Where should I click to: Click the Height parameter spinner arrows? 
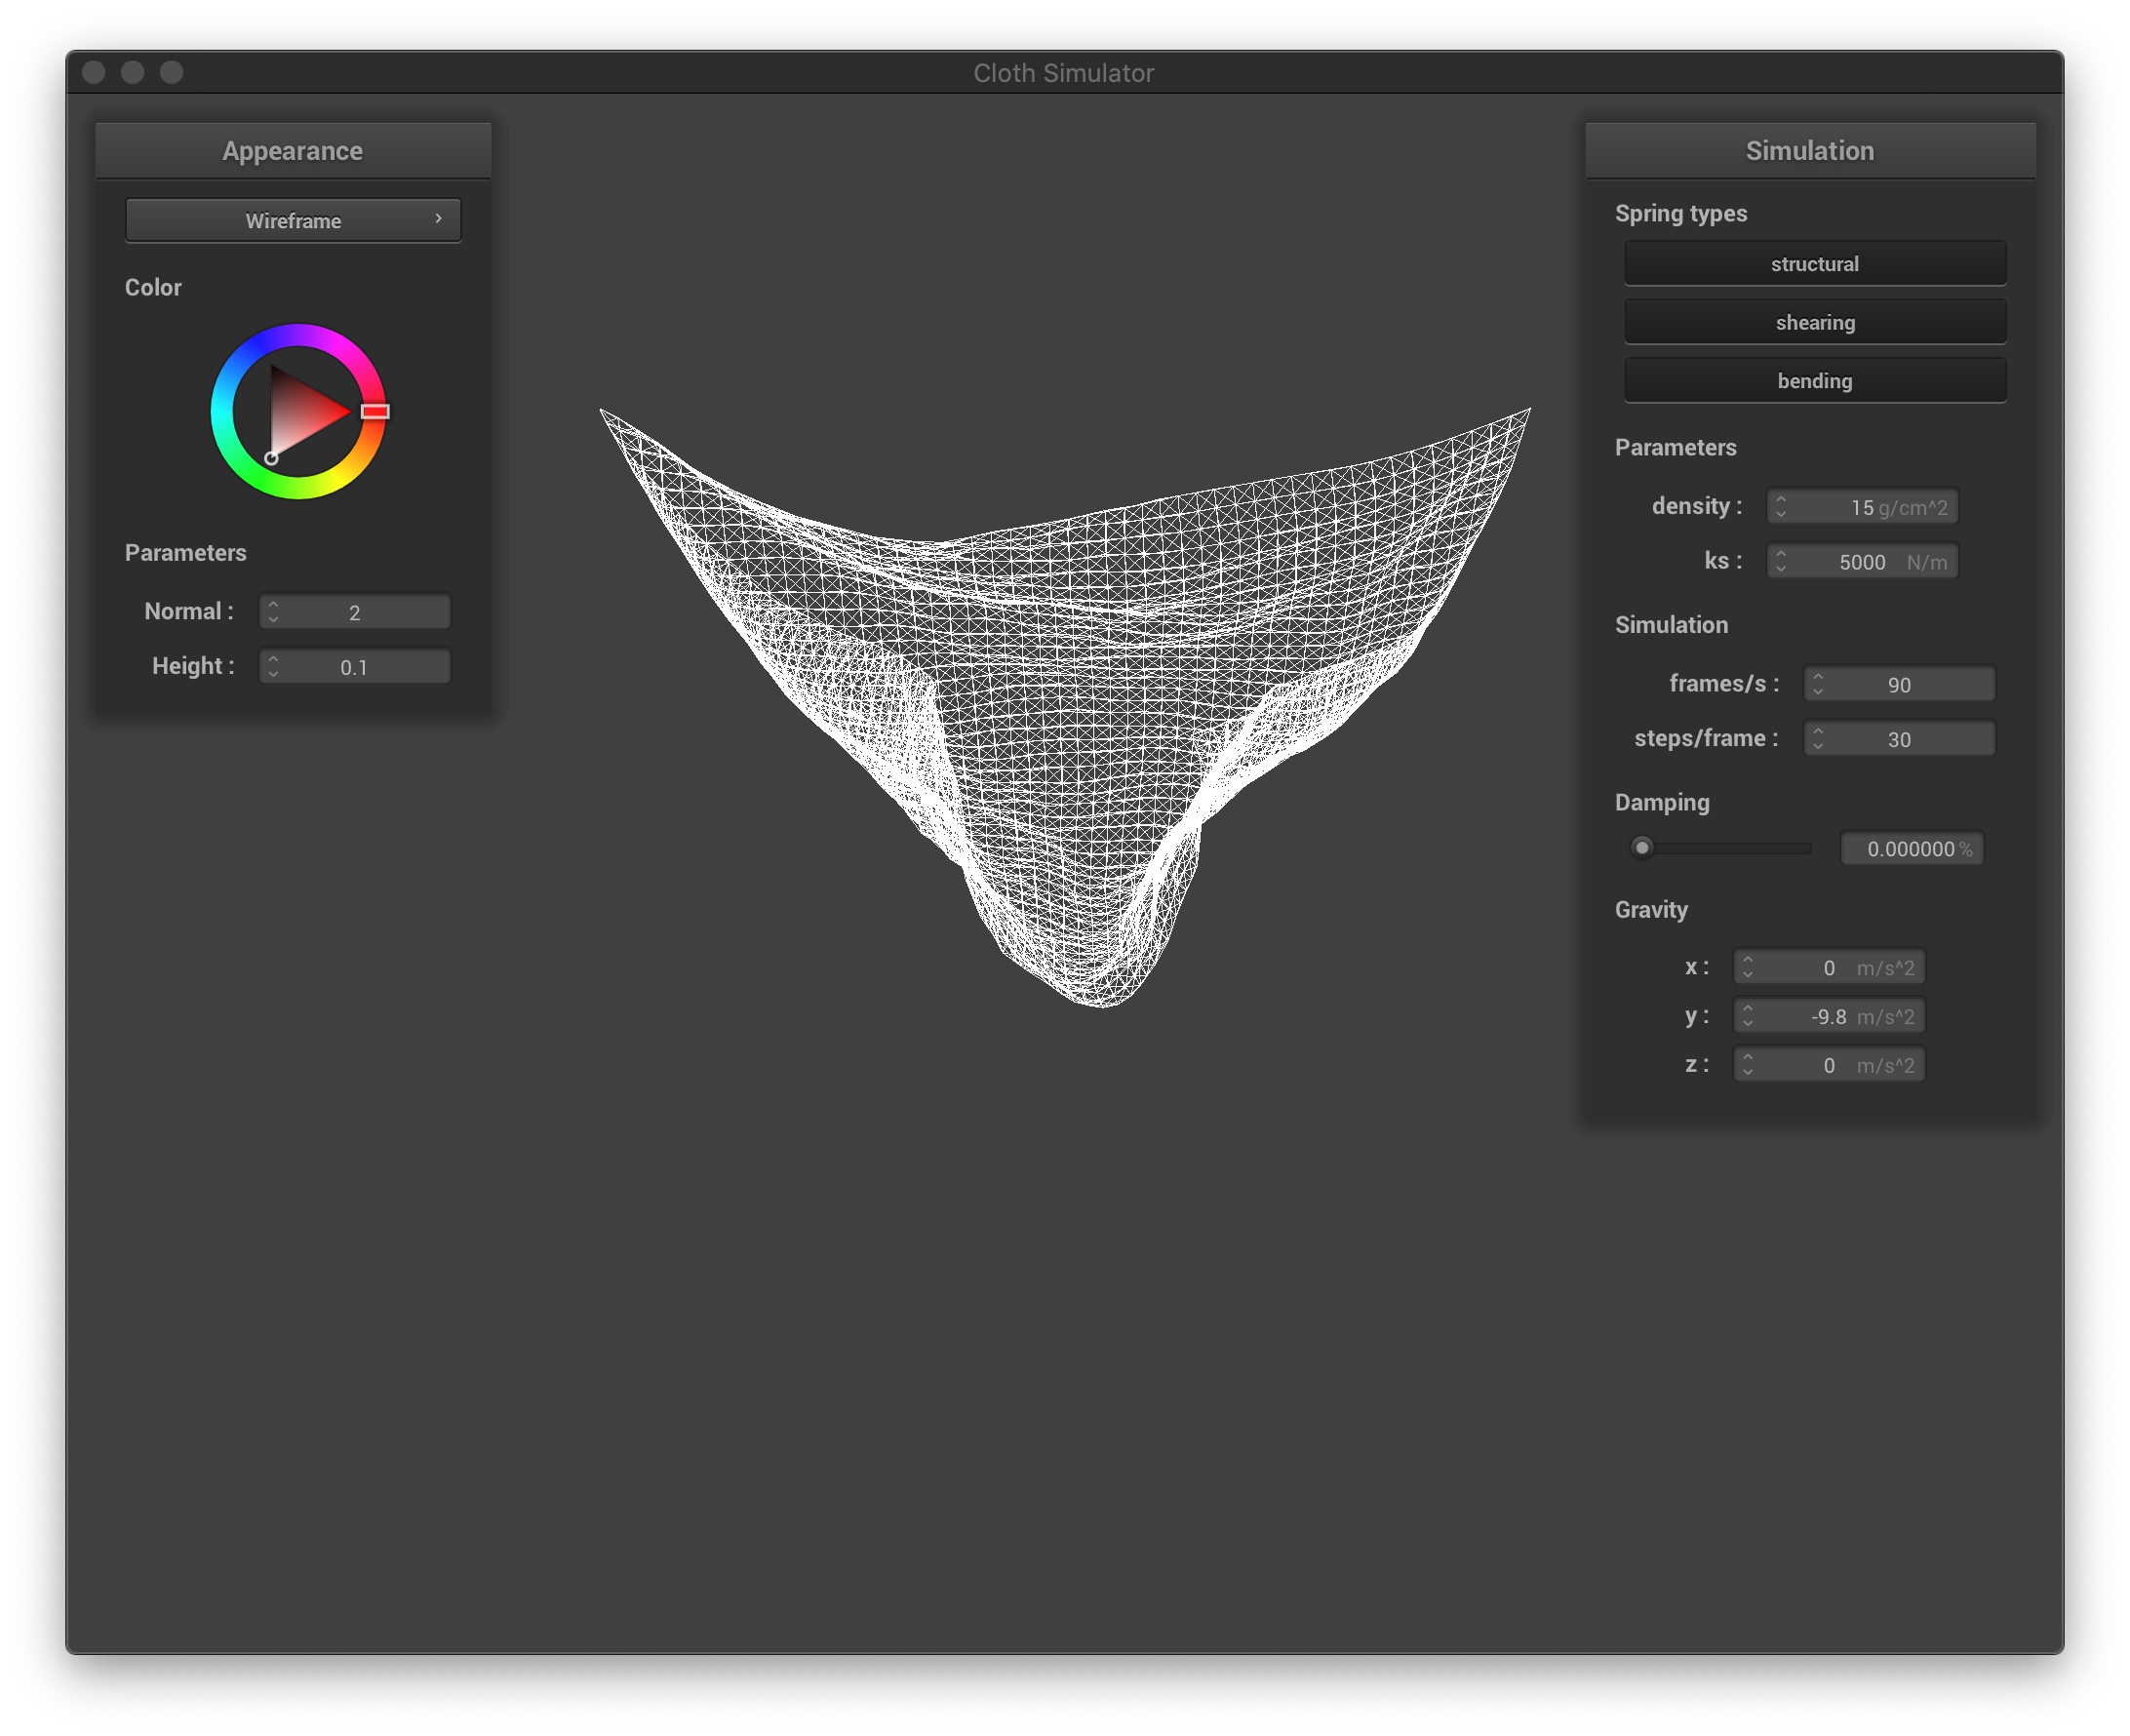click(273, 667)
